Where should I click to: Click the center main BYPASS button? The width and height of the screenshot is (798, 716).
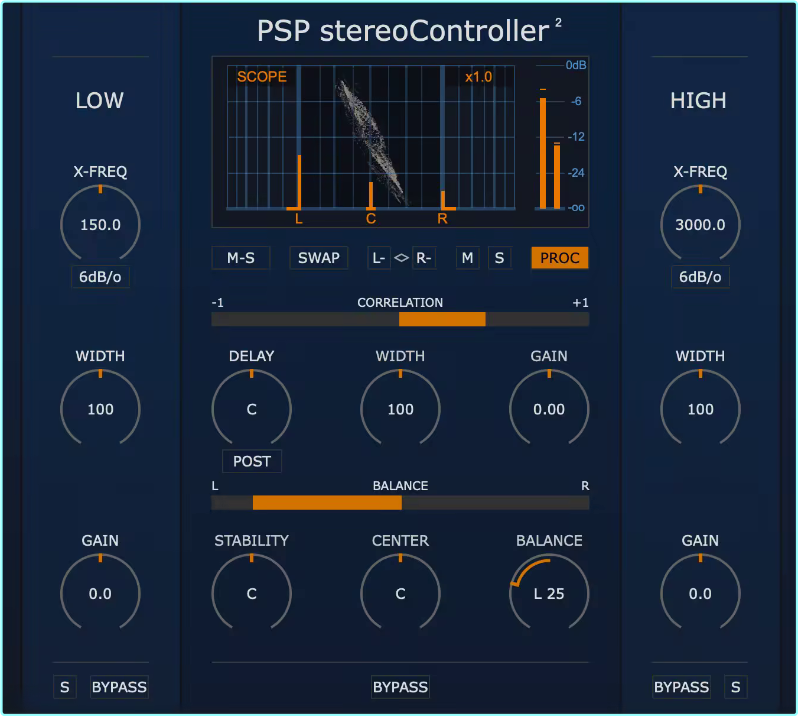click(400, 687)
